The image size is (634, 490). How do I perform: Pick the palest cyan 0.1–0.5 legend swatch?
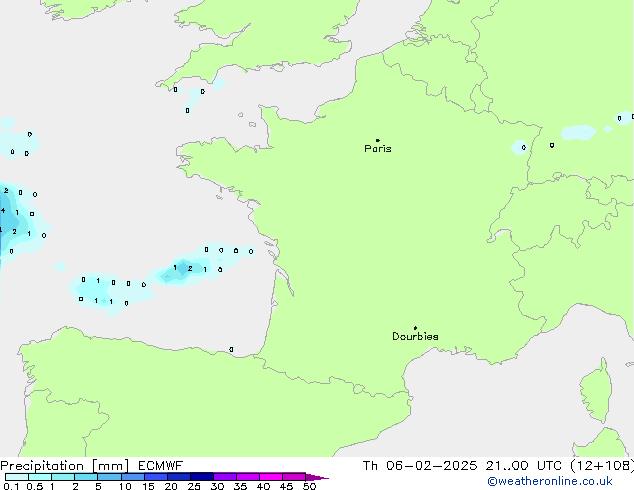[x=17, y=477]
